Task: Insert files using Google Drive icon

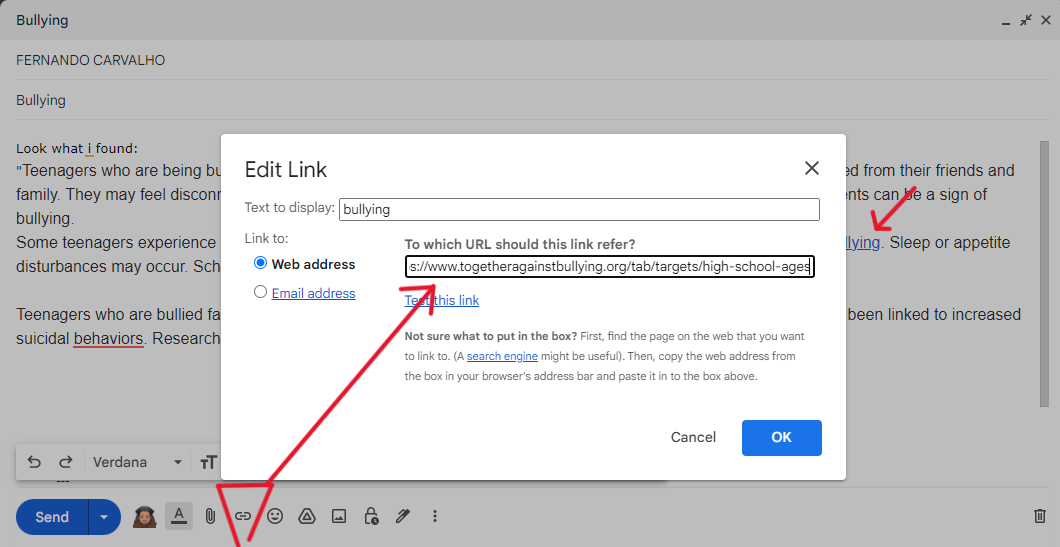Action: click(307, 517)
